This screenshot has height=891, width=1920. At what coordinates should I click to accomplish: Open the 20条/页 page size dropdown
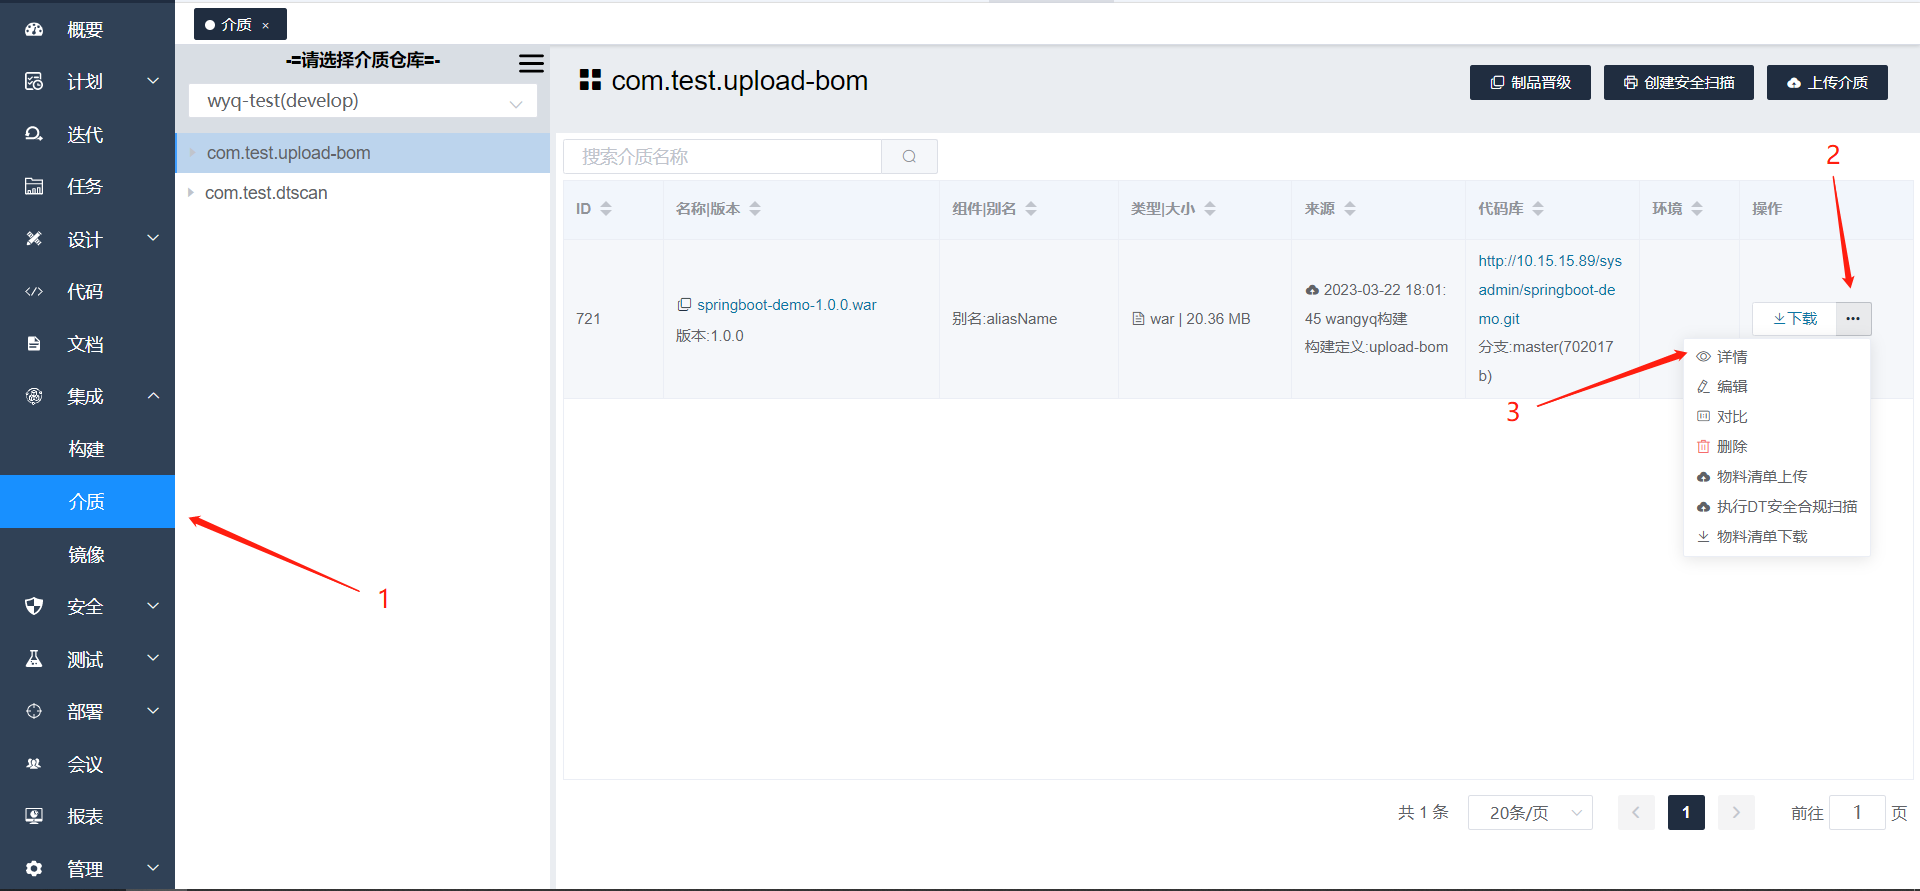tap(1530, 812)
